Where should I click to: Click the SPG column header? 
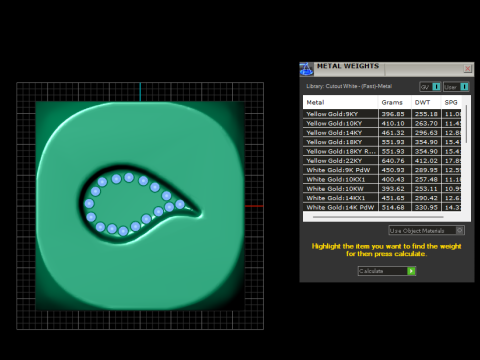pos(451,102)
